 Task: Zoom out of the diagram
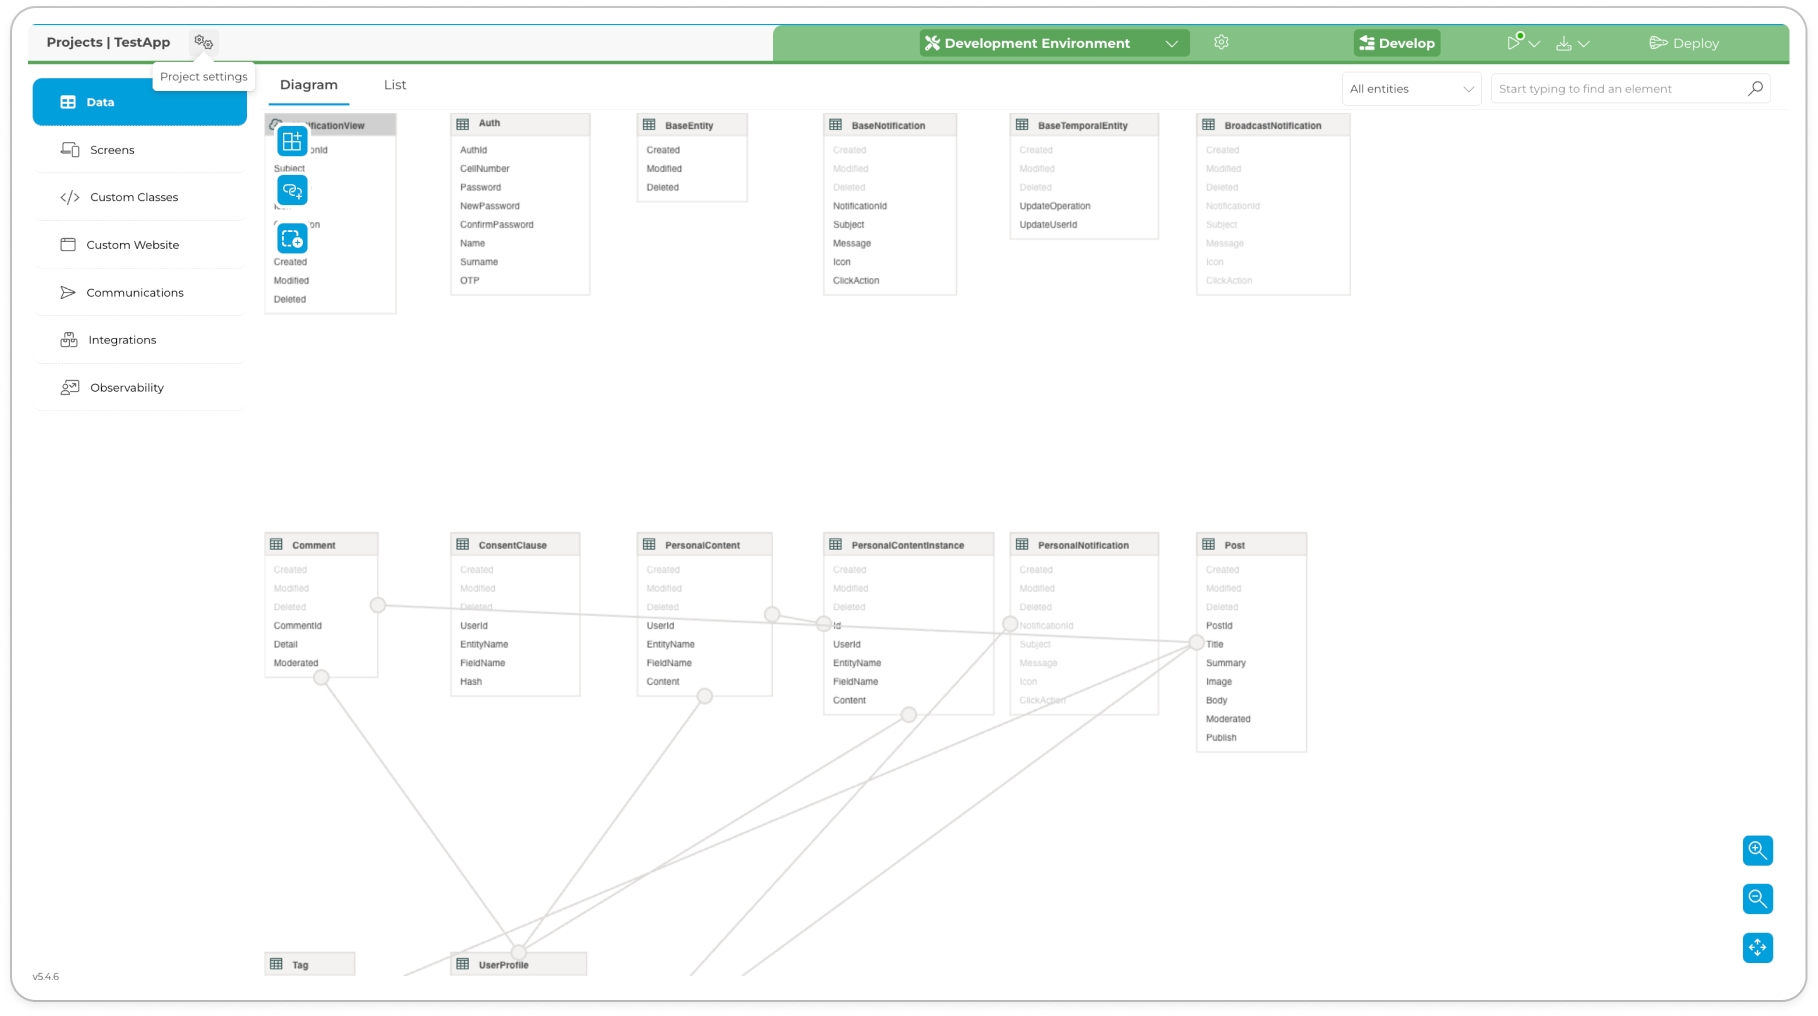coord(1757,899)
